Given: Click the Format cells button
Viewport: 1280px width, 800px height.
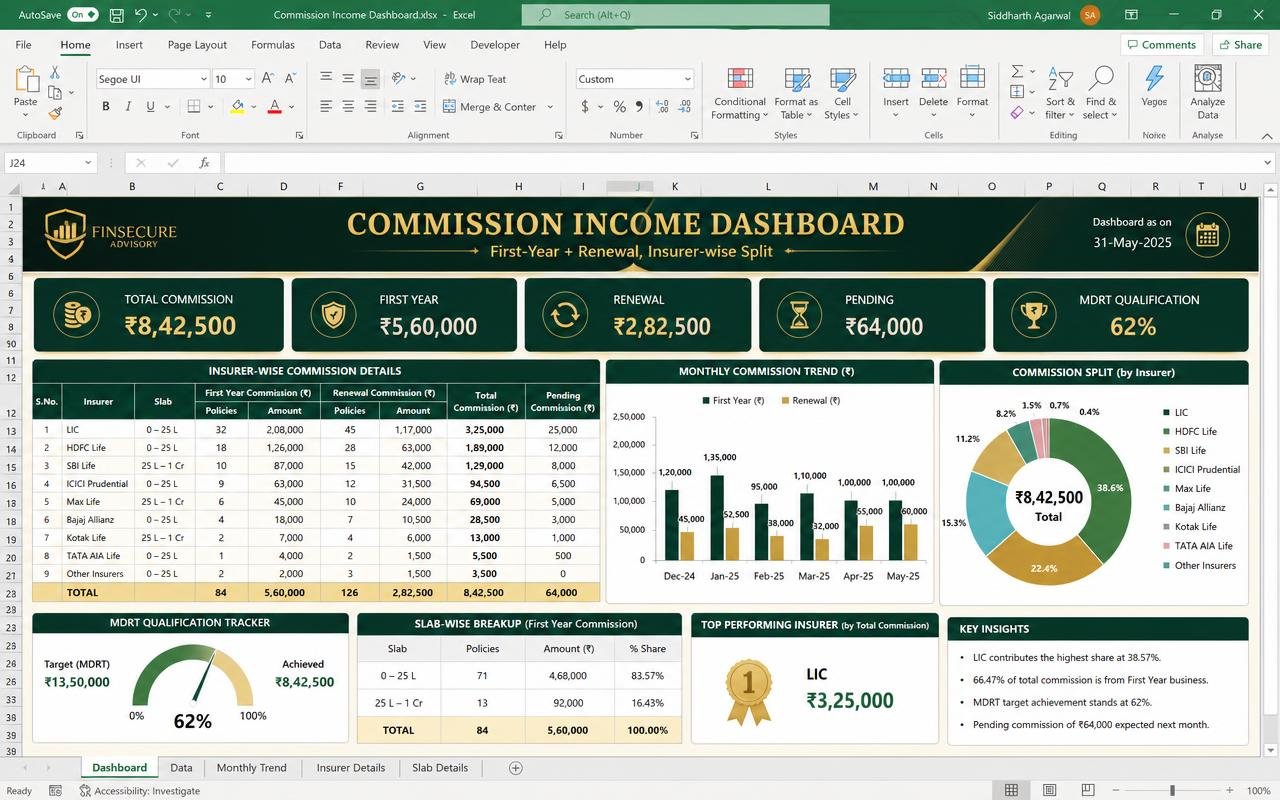Looking at the screenshot, I should [x=972, y=92].
